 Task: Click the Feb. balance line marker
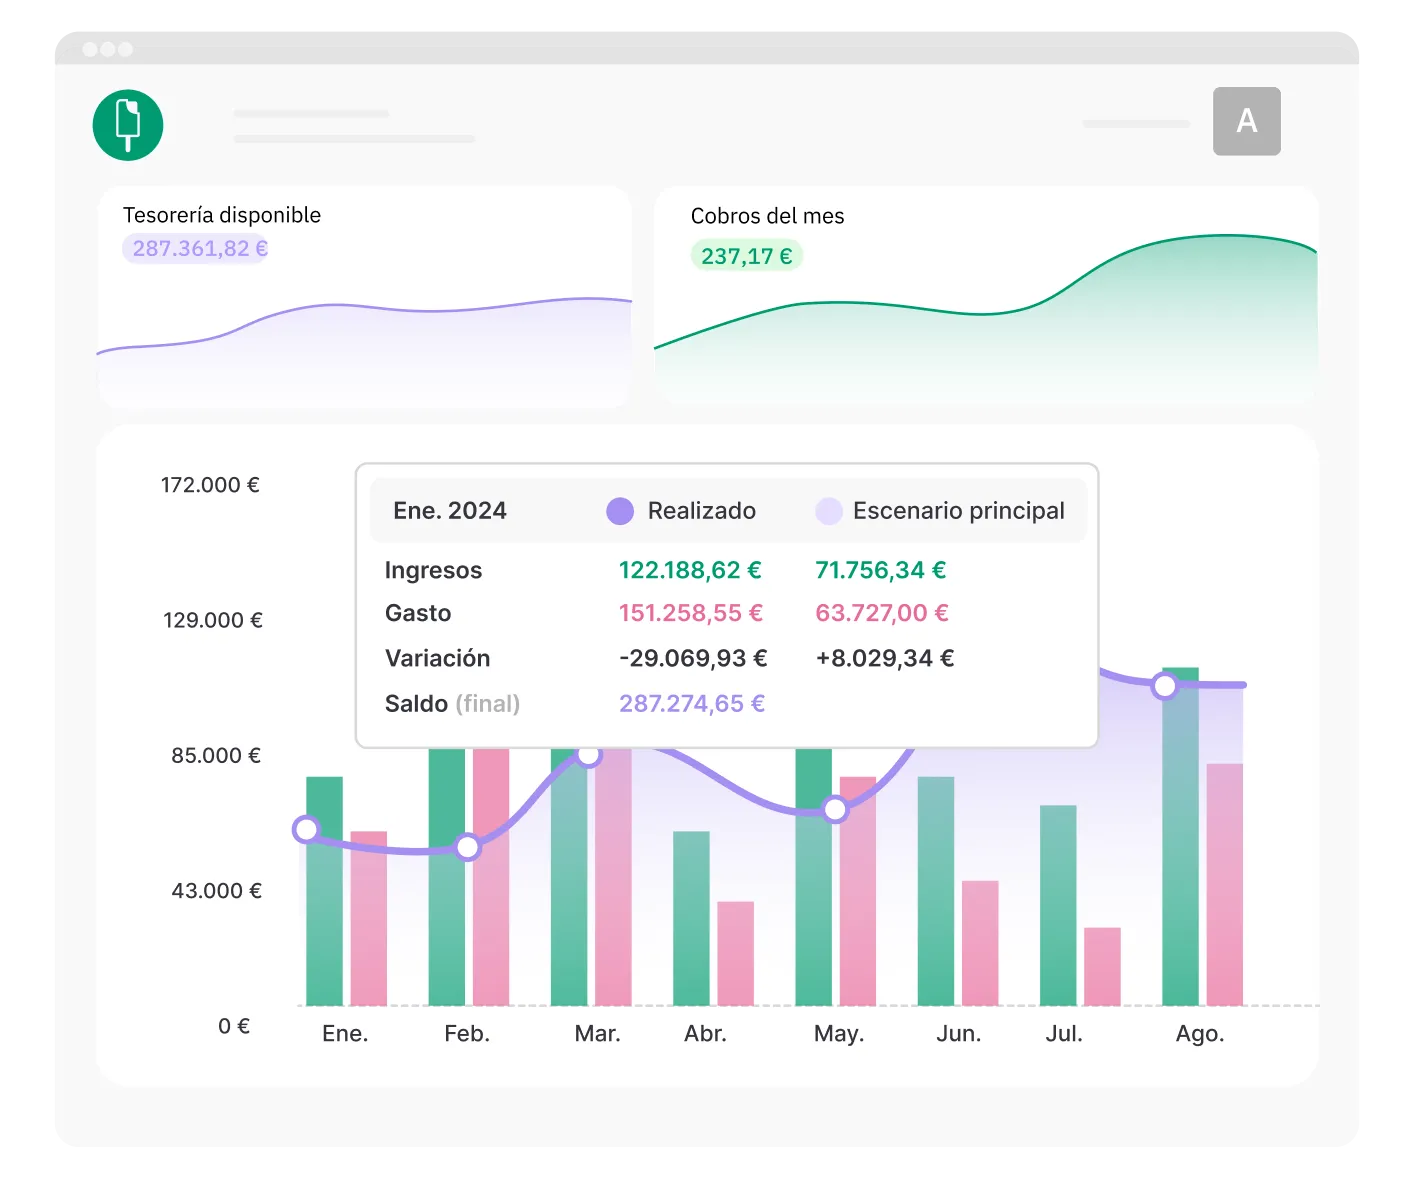(x=467, y=848)
